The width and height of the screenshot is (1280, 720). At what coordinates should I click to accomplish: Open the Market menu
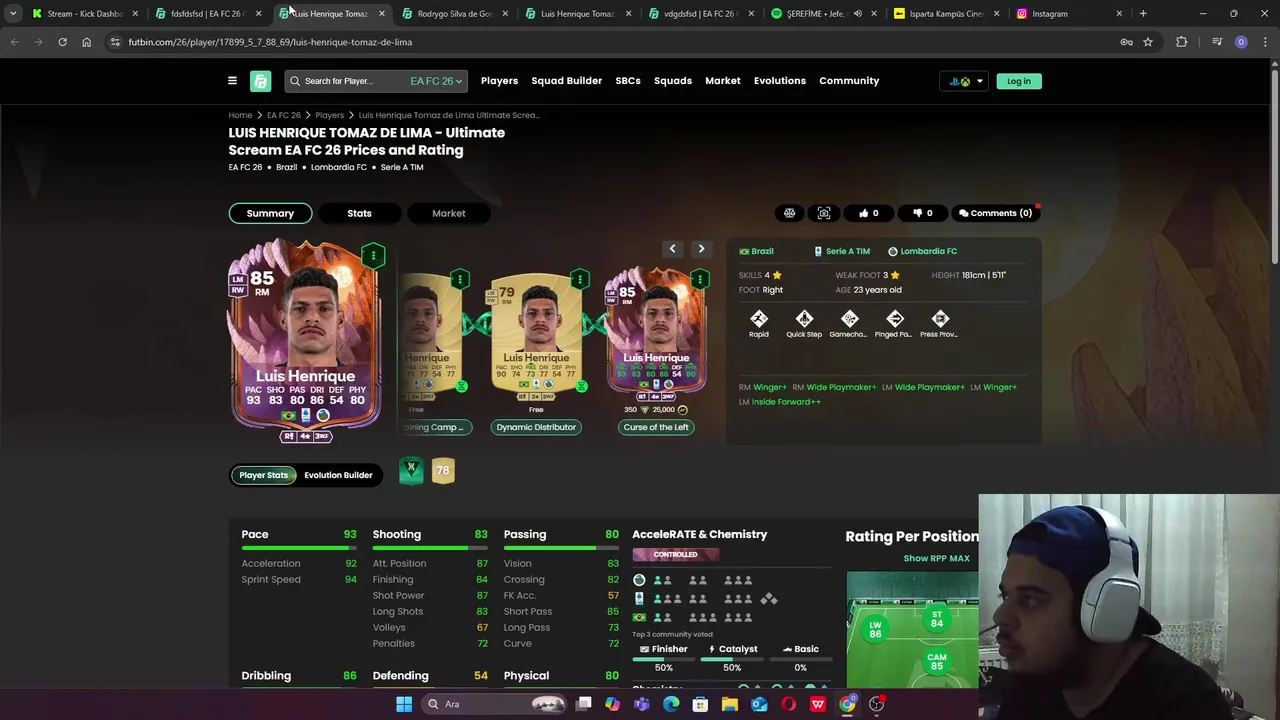tap(723, 81)
